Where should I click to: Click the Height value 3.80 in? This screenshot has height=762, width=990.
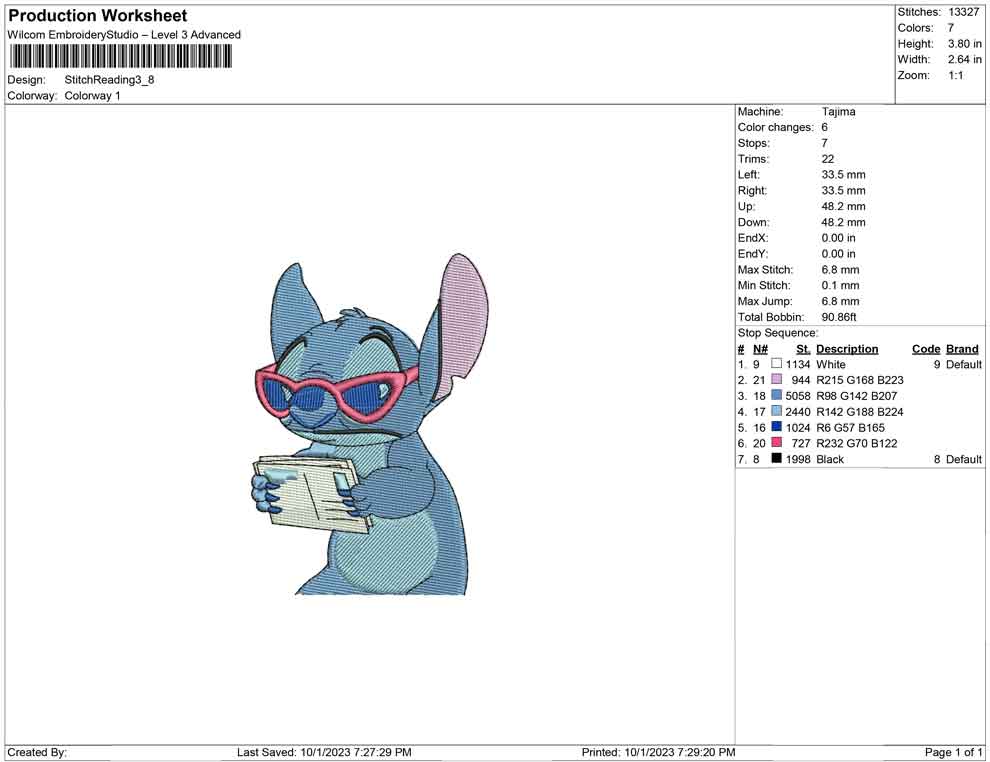964,44
